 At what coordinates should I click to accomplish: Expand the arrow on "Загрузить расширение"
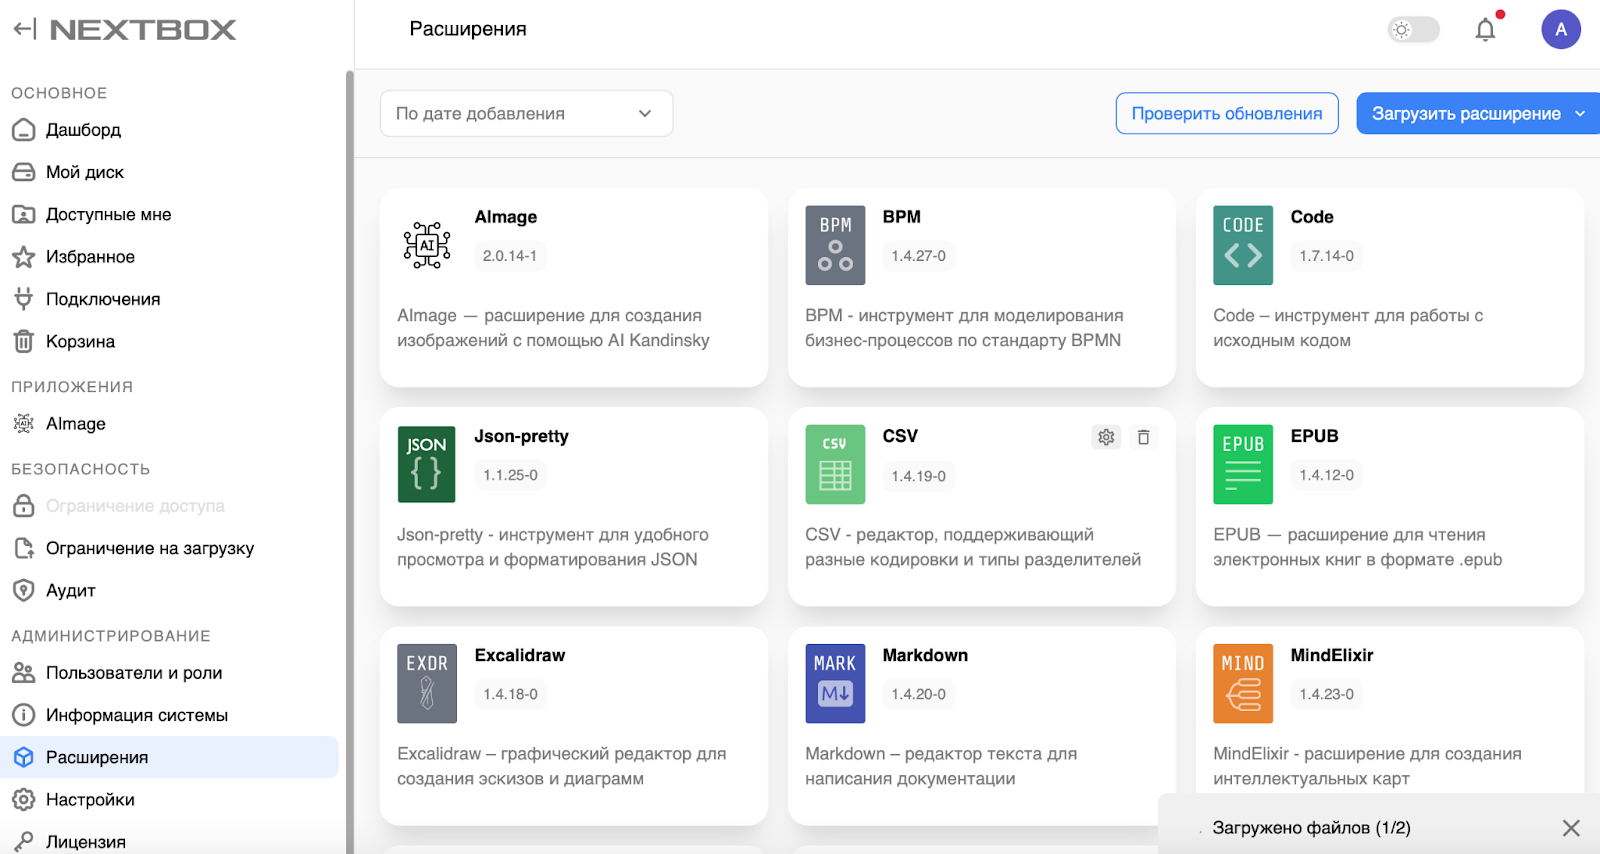coord(1580,114)
